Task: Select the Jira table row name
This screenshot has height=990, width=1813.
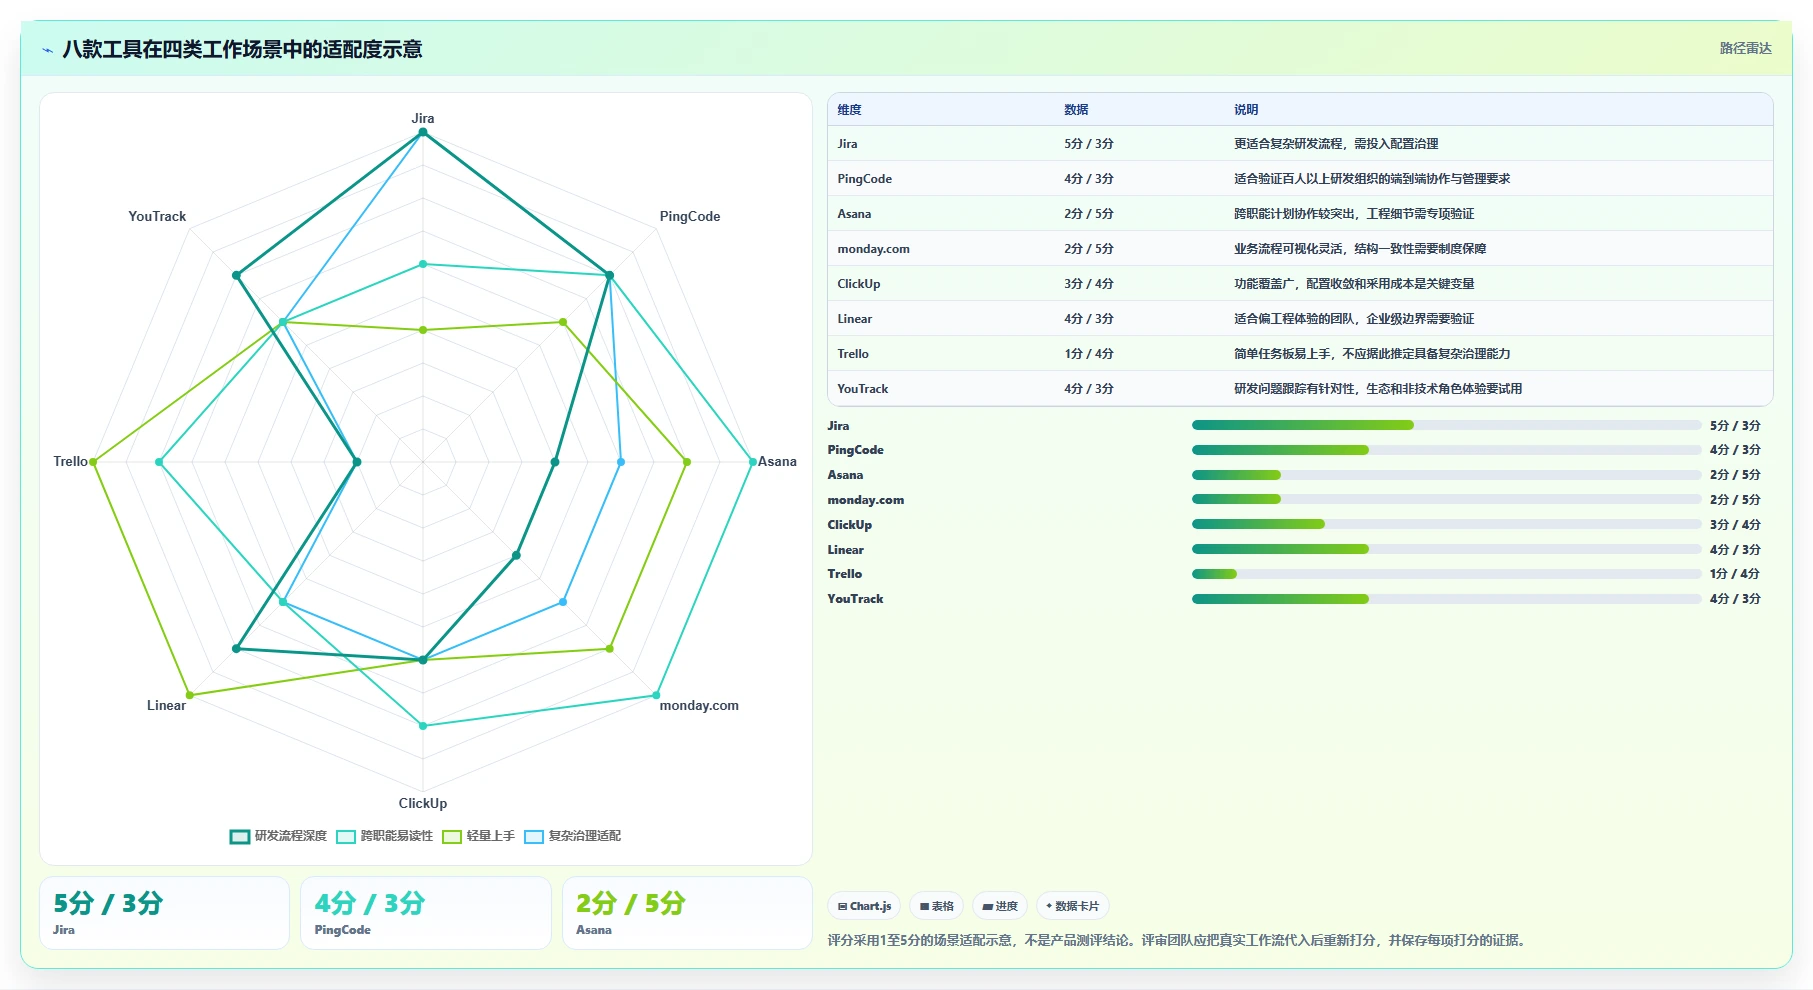Action: pyautogui.click(x=847, y=144)
